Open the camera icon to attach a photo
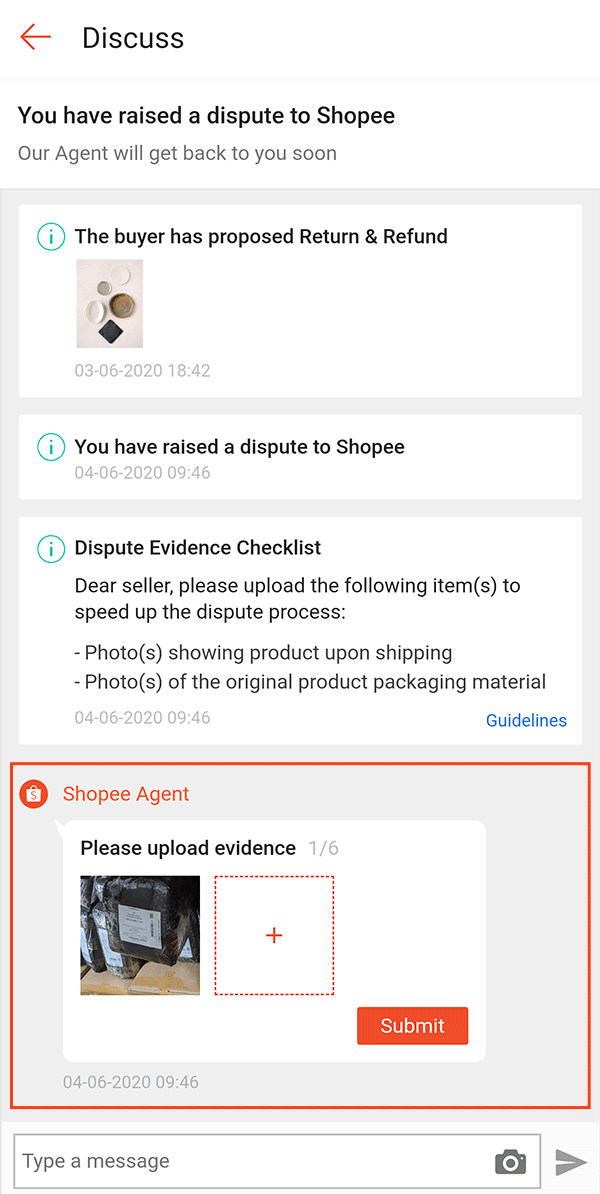The height and width of the screenshot is (1194, 600). [510, 1161]
